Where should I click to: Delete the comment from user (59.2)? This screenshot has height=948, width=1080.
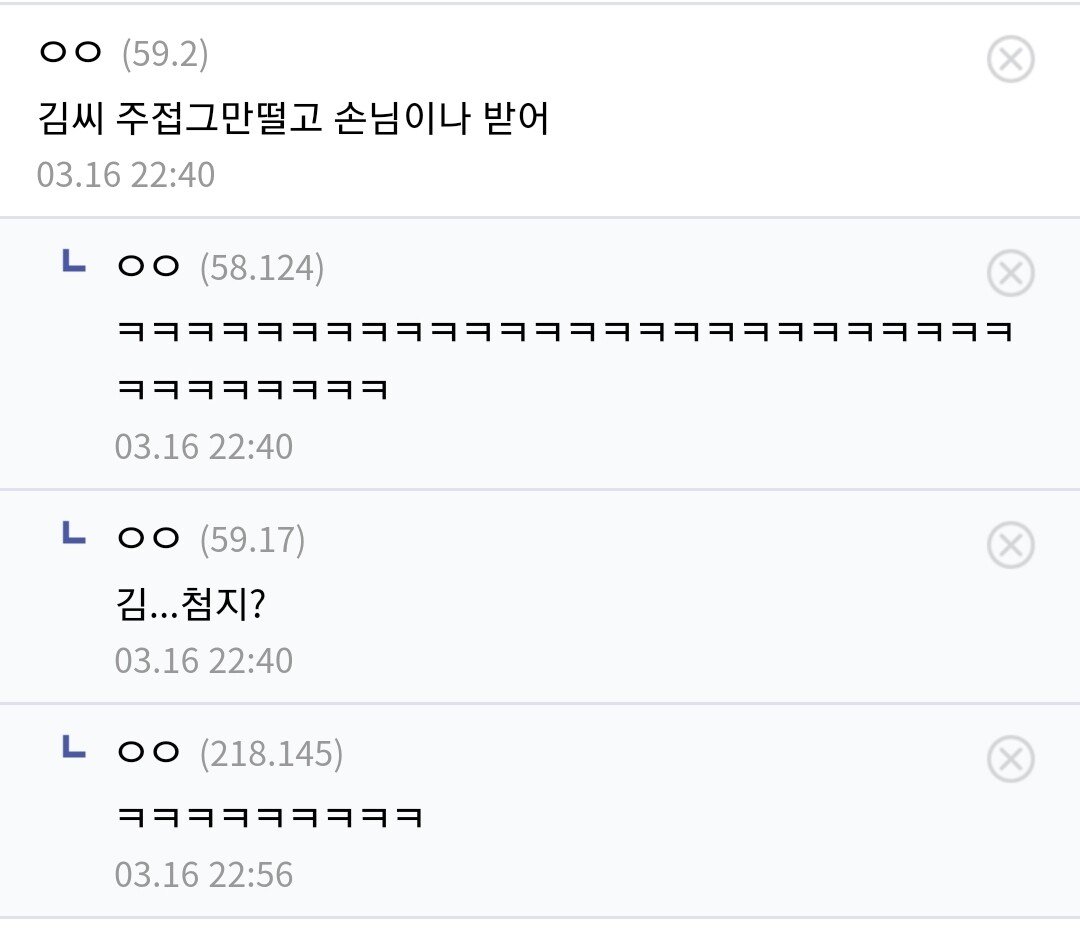click(x=1010, y=60)
